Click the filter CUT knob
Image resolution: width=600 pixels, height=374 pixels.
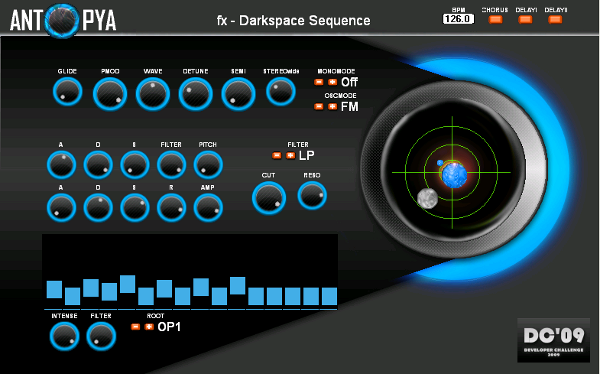tap(269, 198)
